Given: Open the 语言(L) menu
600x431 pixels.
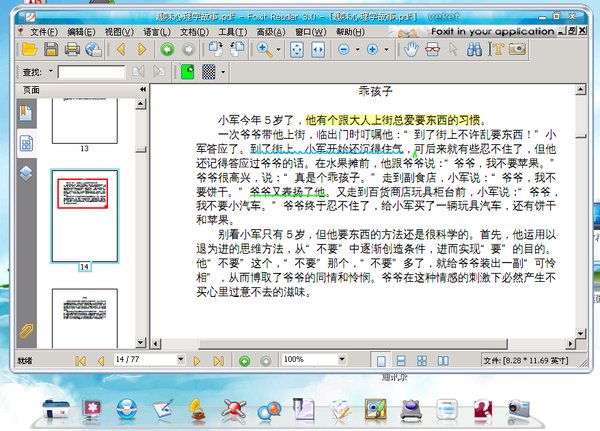Looking at the screenshot, I should click(157, 32).
